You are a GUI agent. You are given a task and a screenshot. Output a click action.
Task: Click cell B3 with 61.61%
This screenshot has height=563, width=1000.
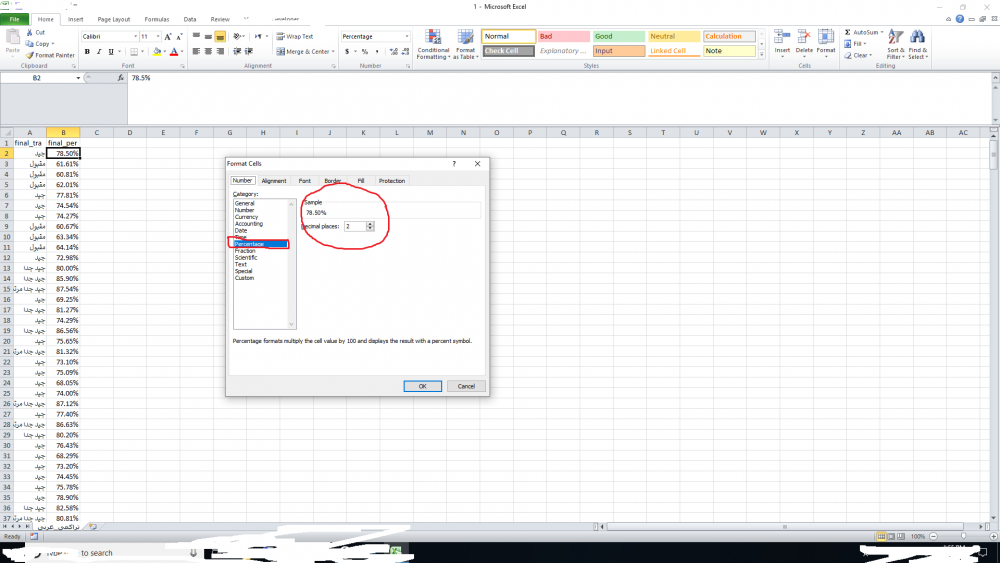coord(63,164)
